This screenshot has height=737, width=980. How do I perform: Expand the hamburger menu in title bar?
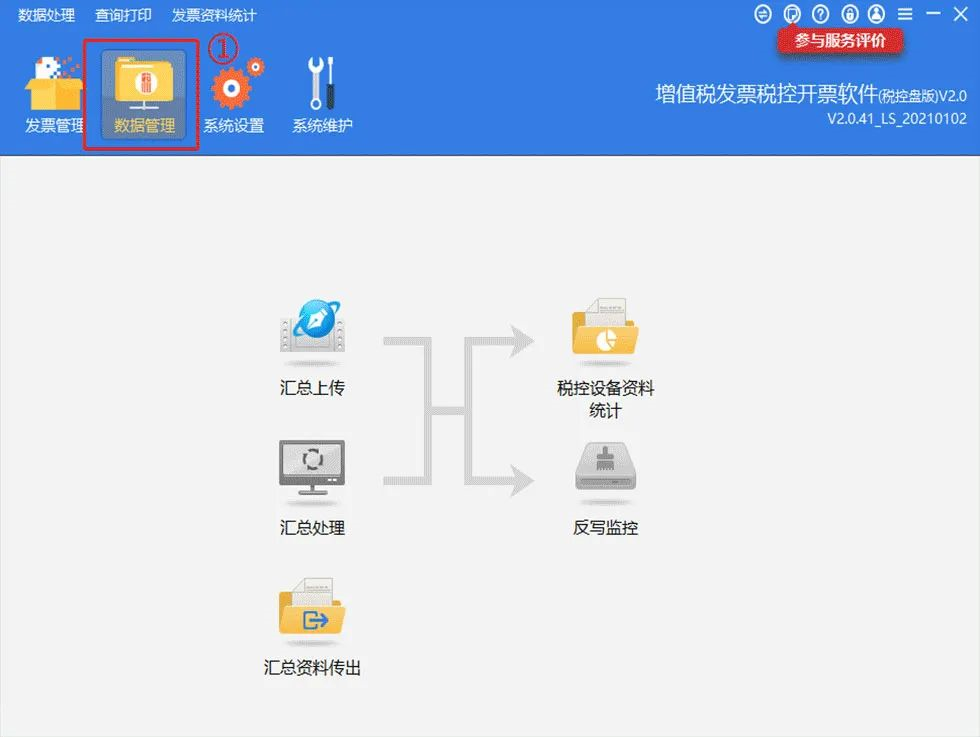pyautogui.click(x=905, y=14)
